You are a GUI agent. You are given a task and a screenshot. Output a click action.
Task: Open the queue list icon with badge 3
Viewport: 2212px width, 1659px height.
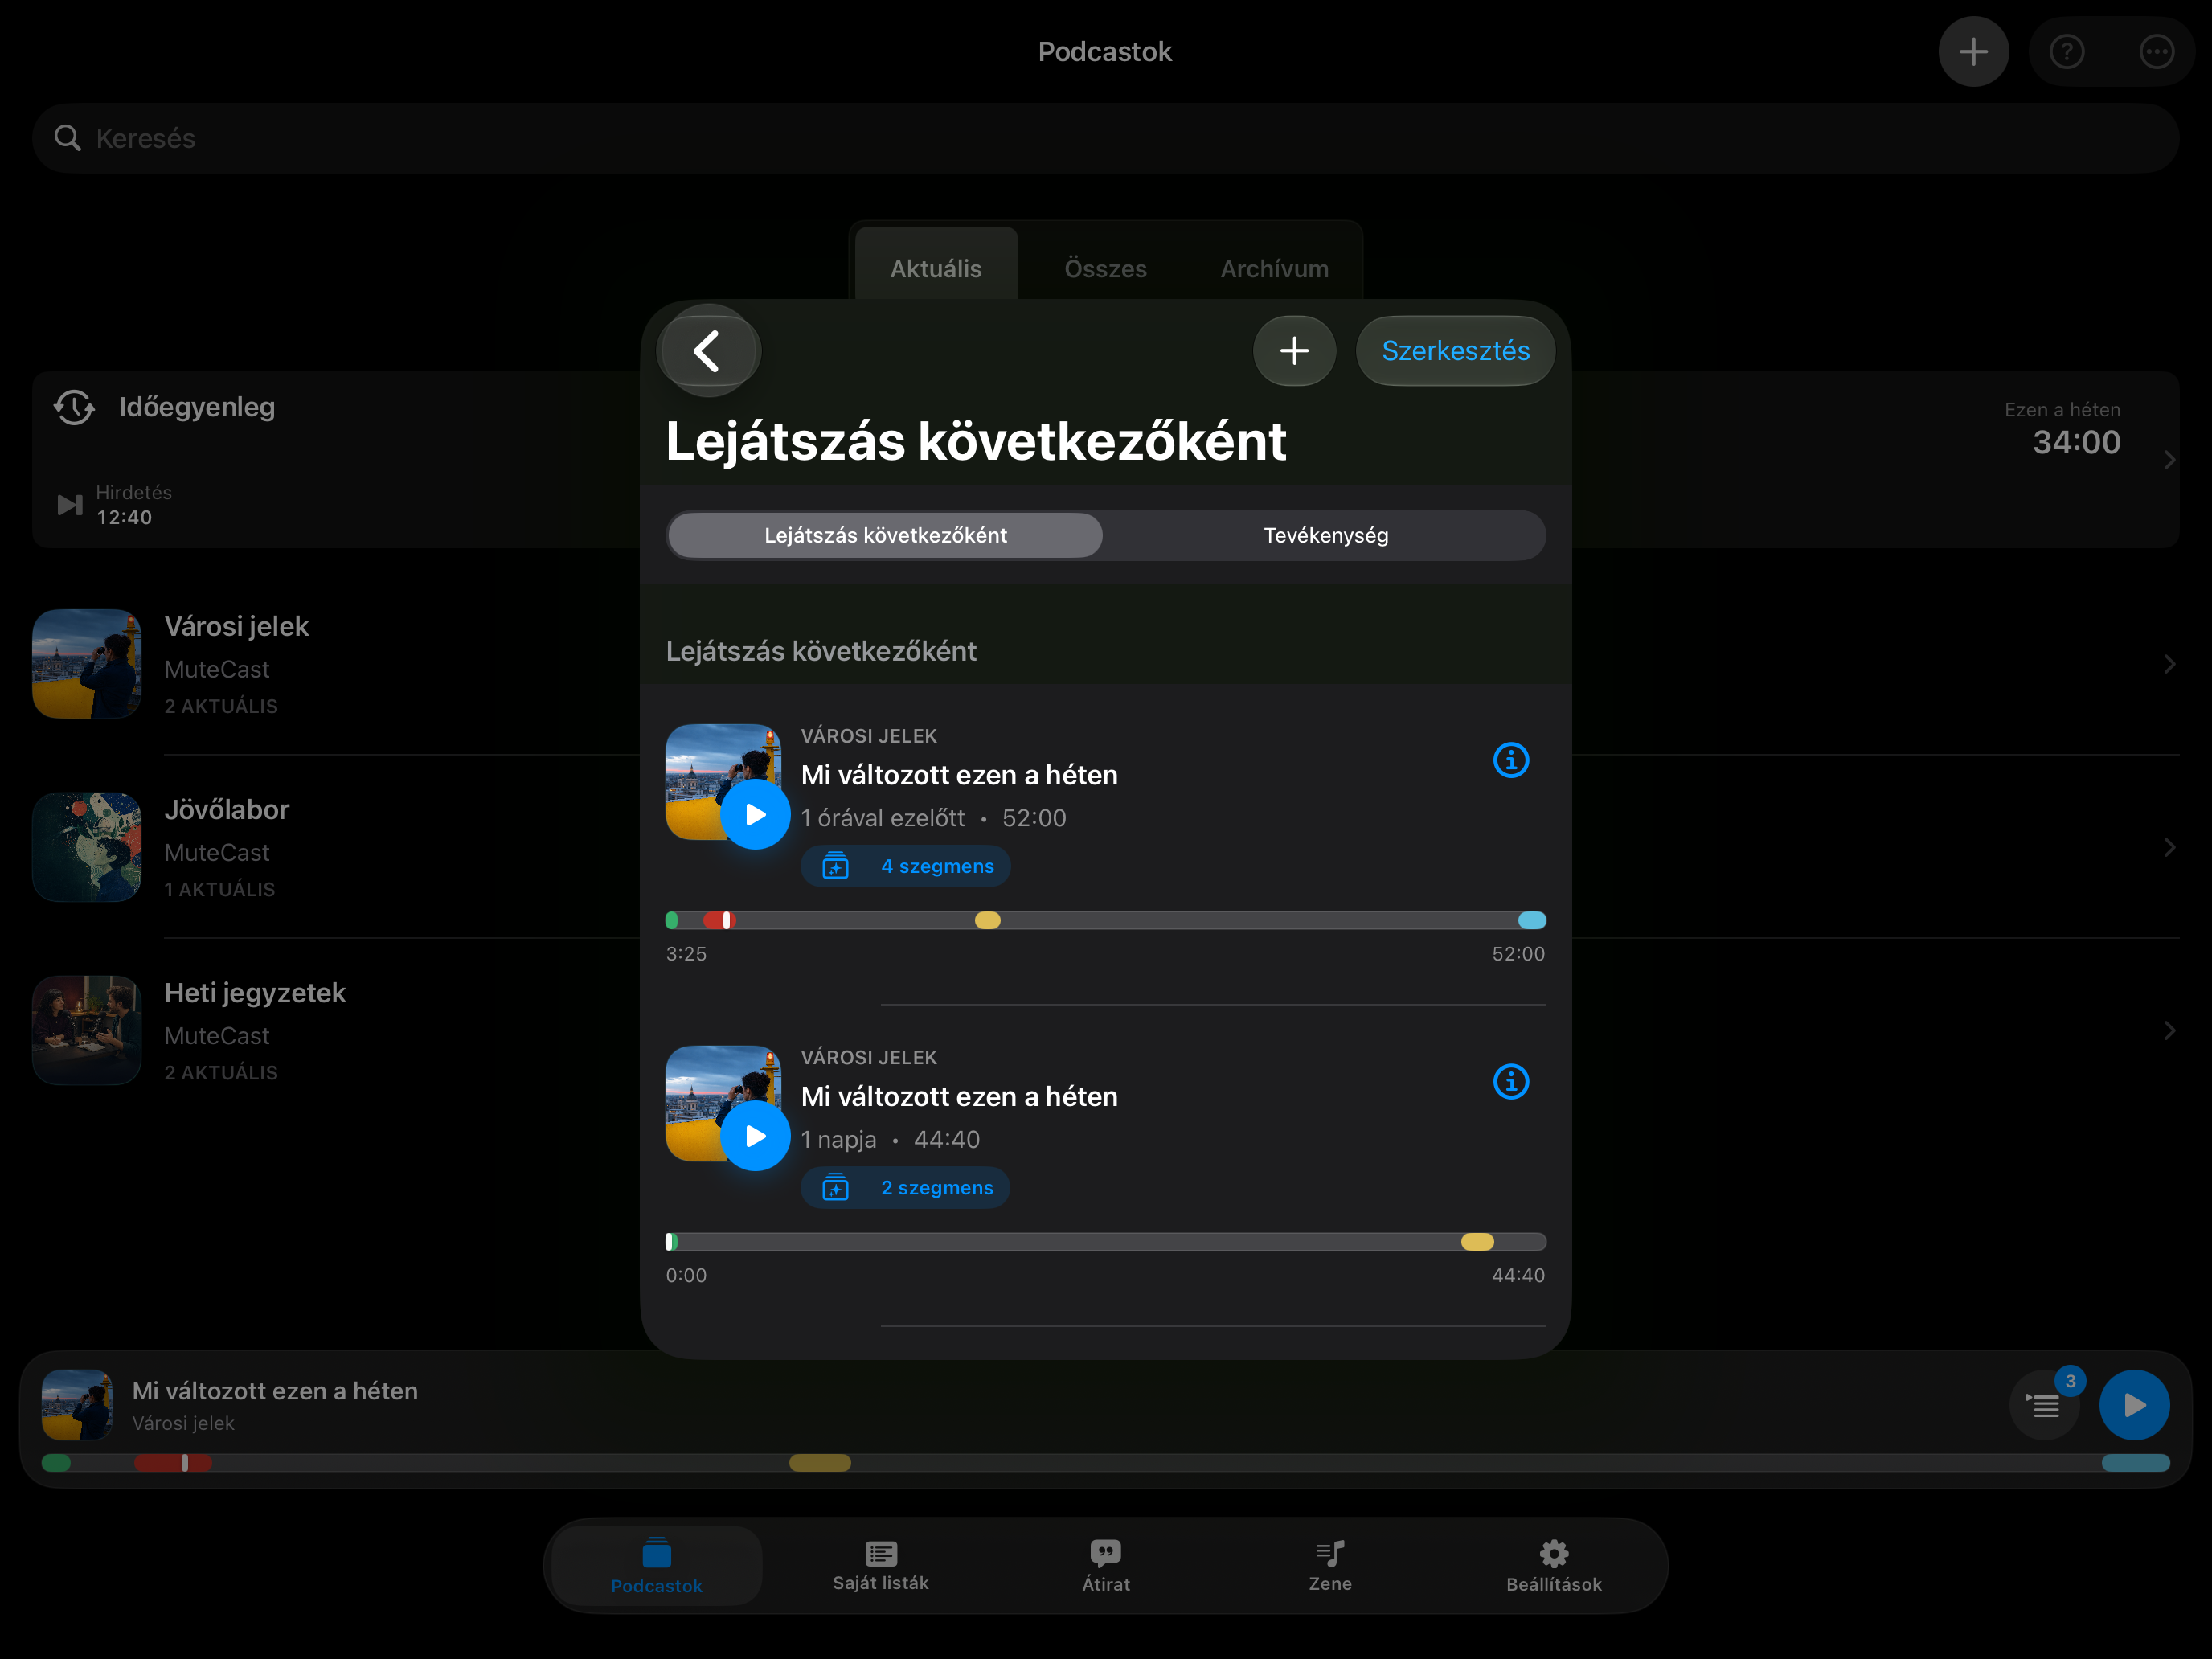click(x=2046, y=1405)
